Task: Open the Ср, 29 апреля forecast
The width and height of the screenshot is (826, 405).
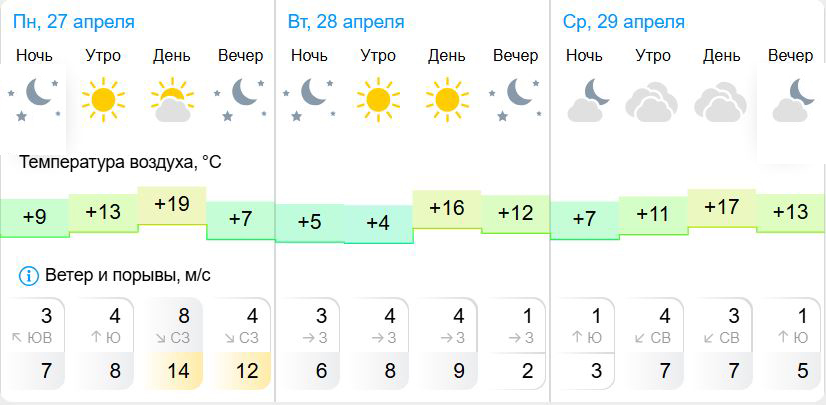Action: 625,22
